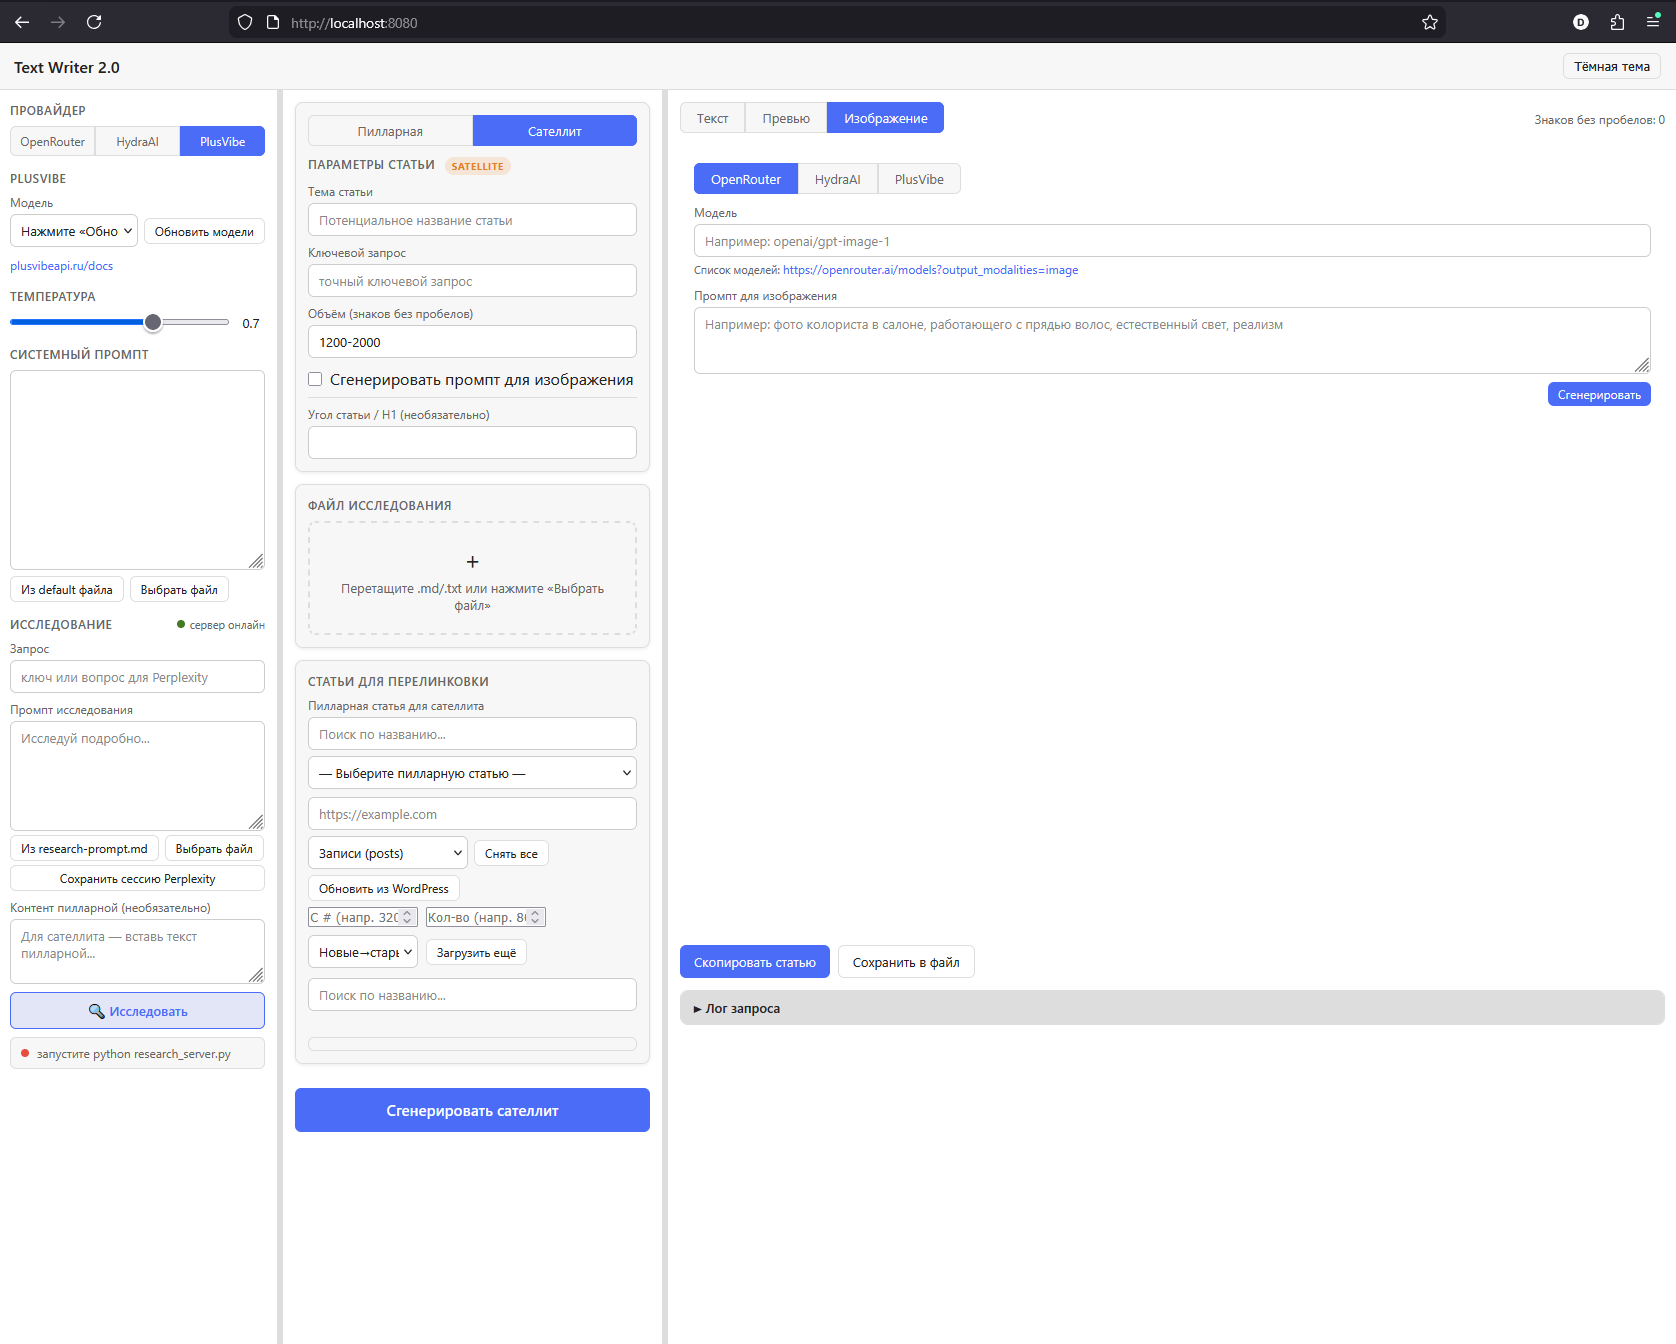Viewport: 1676px width, 1344px height.
Task: Click Сохранить сессию Perplexity button
Action: click(x=137, y=878)
